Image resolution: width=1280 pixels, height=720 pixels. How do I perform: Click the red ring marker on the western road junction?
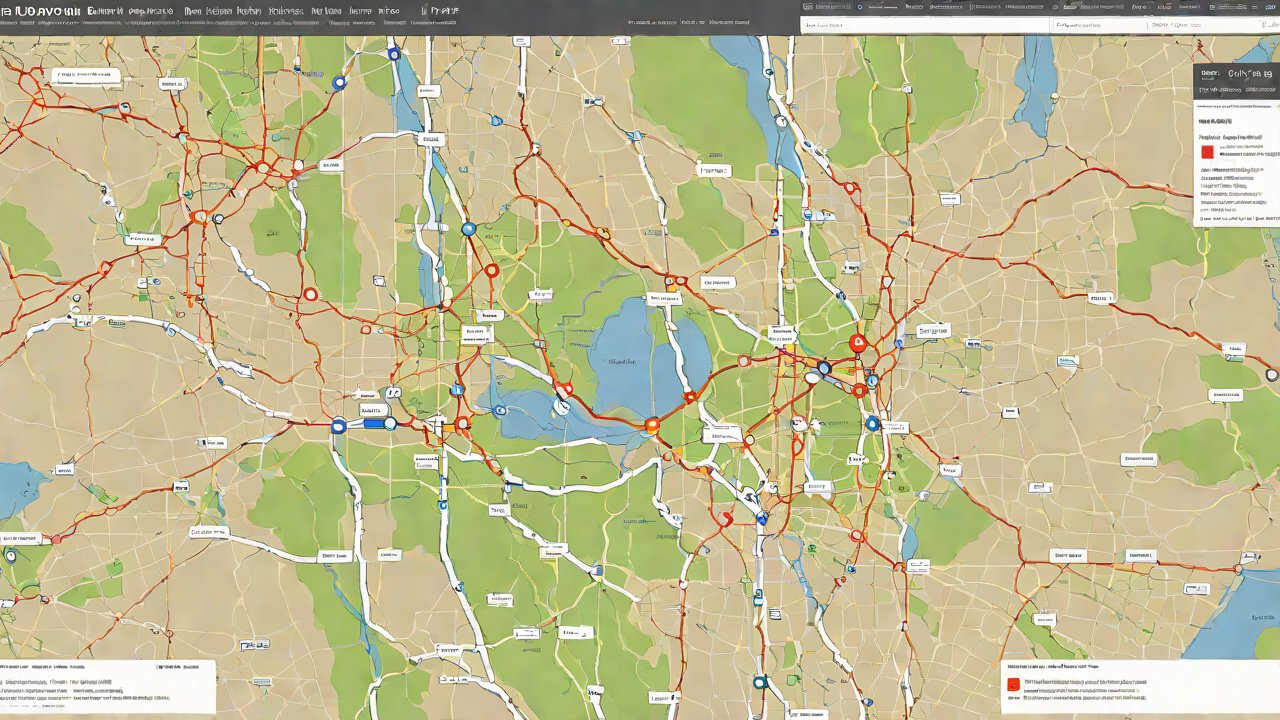[310, 294]
